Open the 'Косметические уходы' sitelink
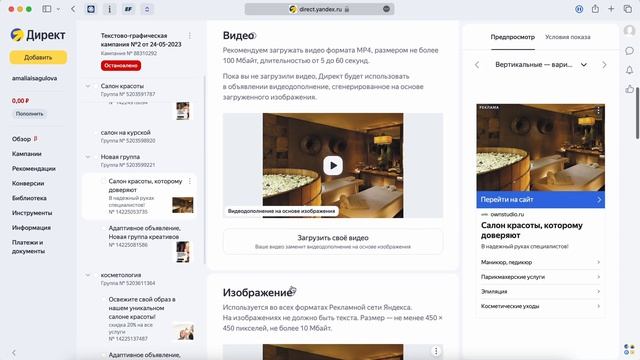 coord(540,306)
